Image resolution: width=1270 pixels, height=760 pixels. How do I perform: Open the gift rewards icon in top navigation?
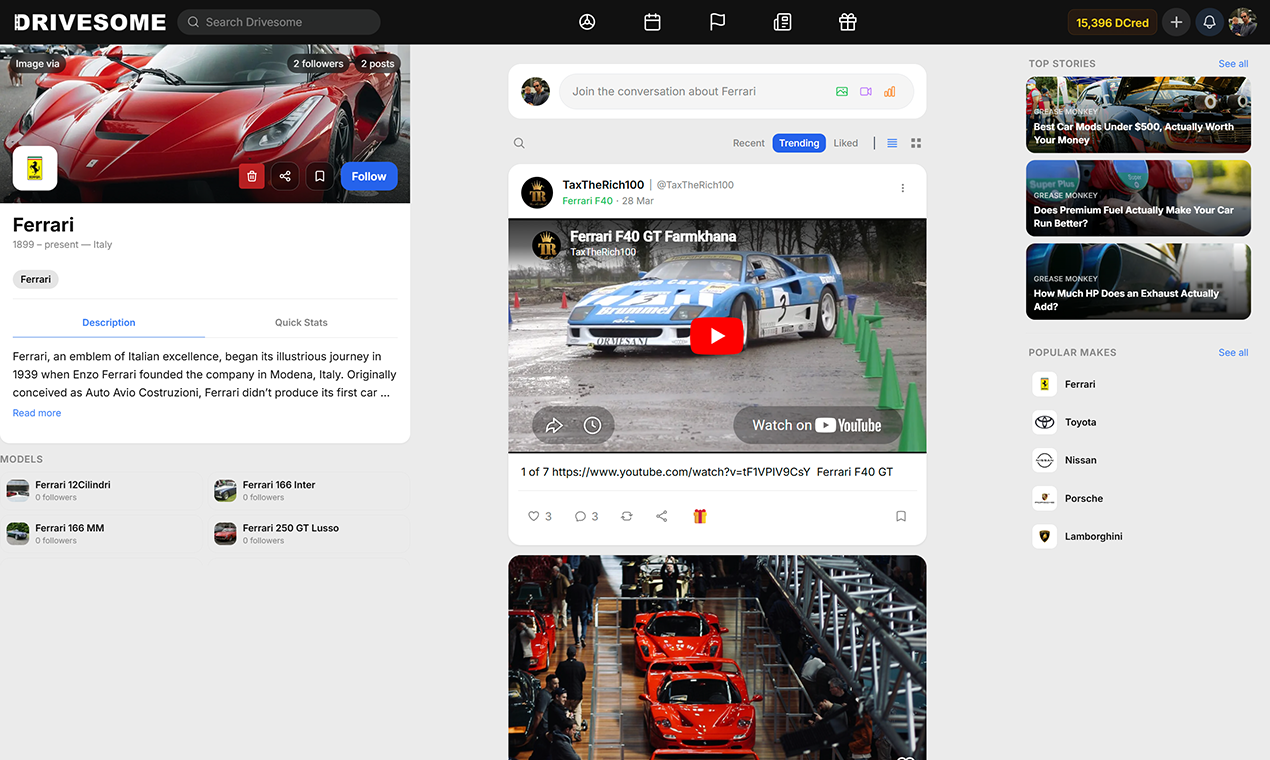click(x=847, y=22)
